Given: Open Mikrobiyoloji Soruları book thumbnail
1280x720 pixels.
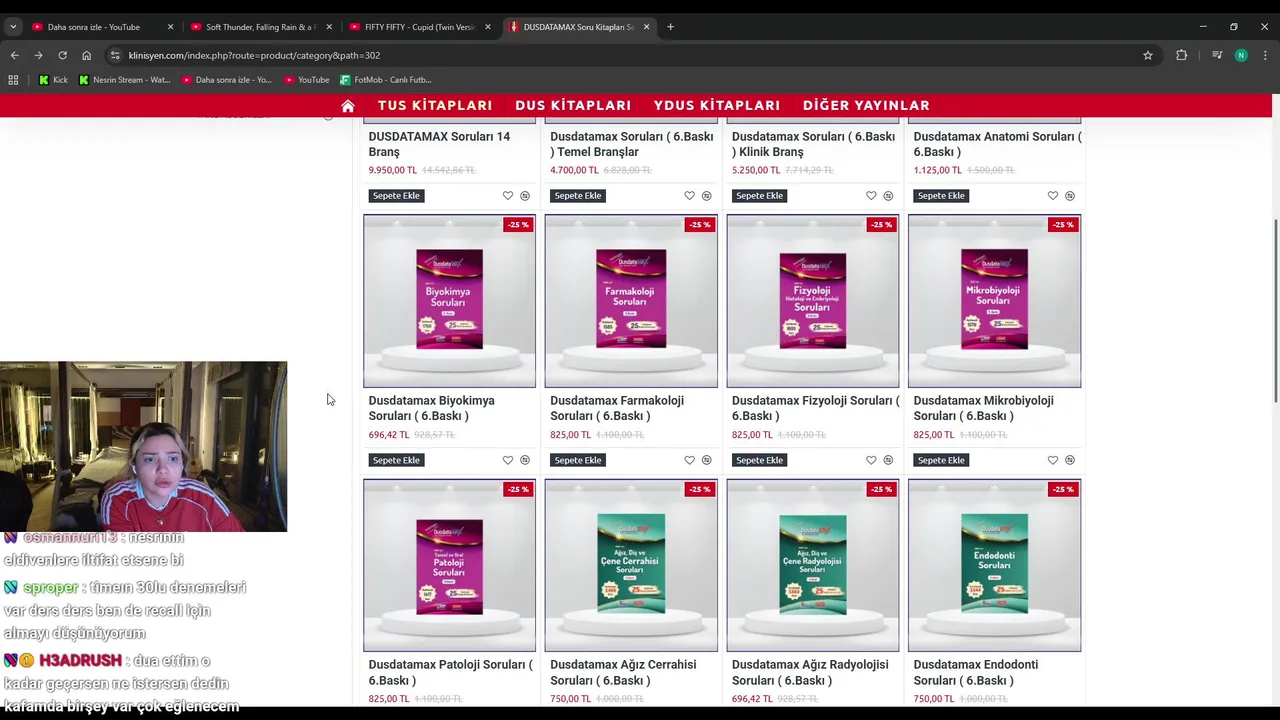Looking at the screenshot, I should click(994, 301).
